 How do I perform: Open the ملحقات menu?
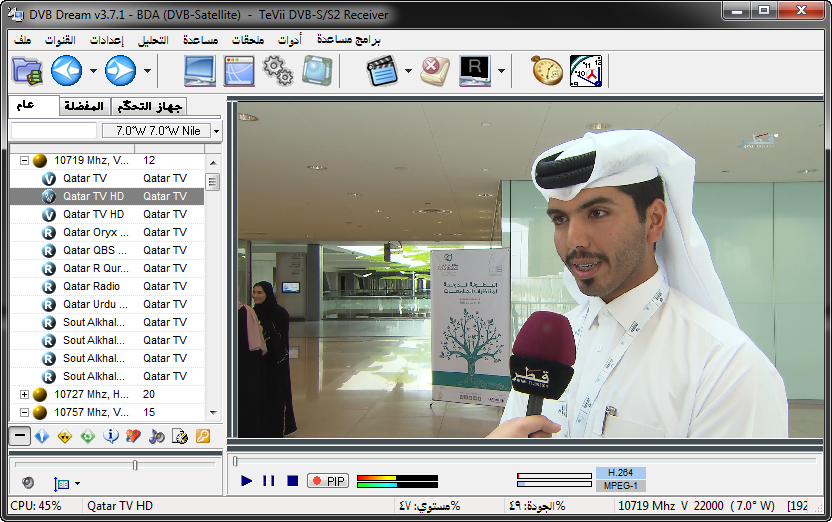248,40
